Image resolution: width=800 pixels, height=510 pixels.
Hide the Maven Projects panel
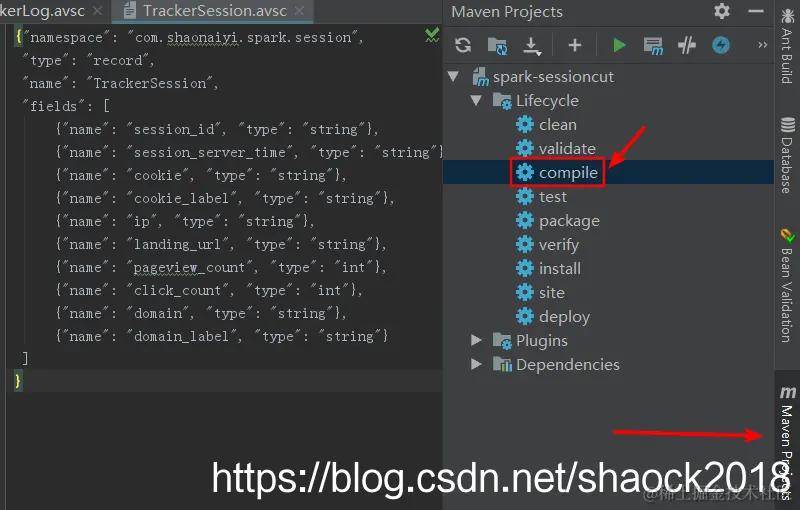coord(756,11)
